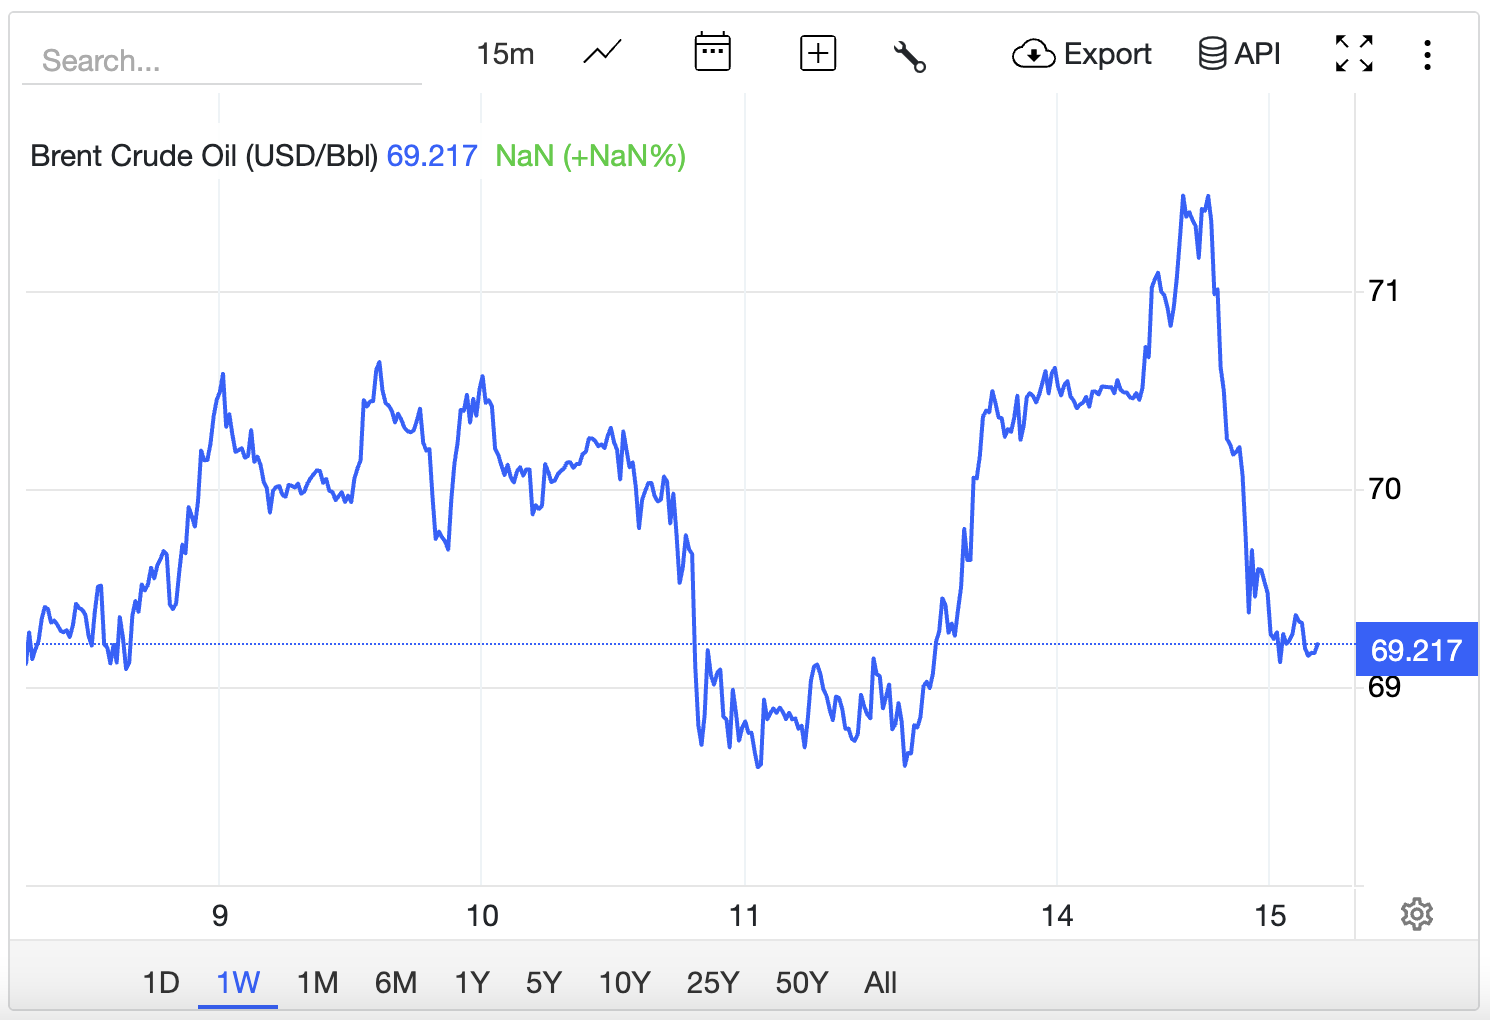Click the 69.217 current price label

click(1416, 650)
